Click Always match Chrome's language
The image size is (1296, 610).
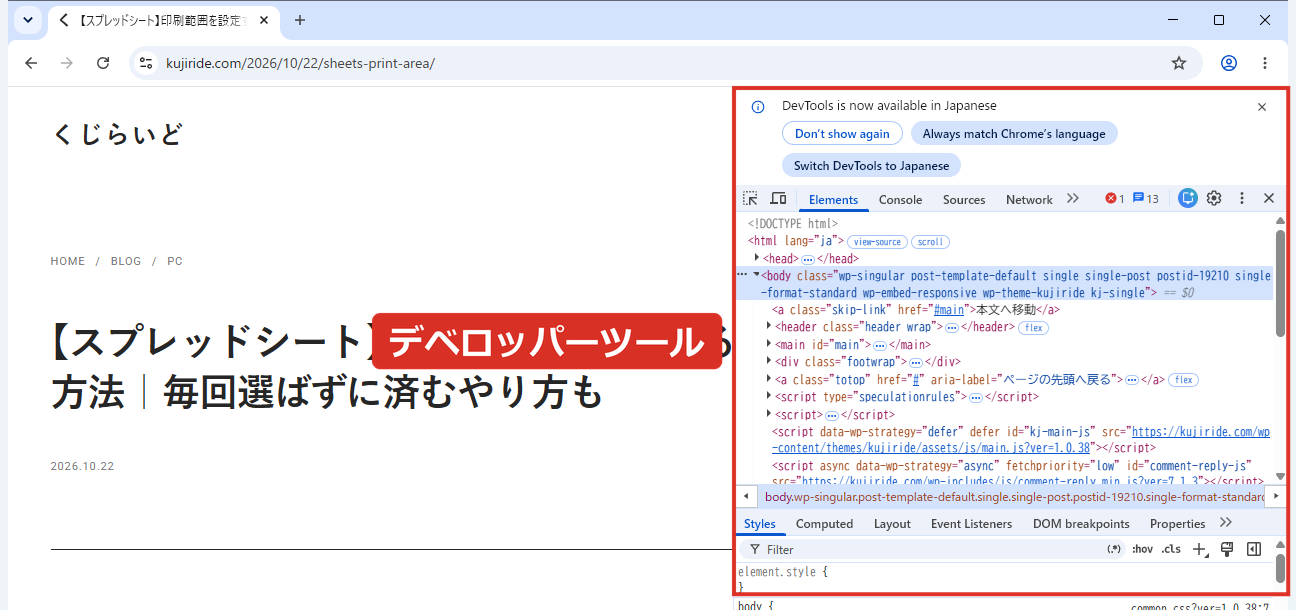click(x=1014, y=133)
